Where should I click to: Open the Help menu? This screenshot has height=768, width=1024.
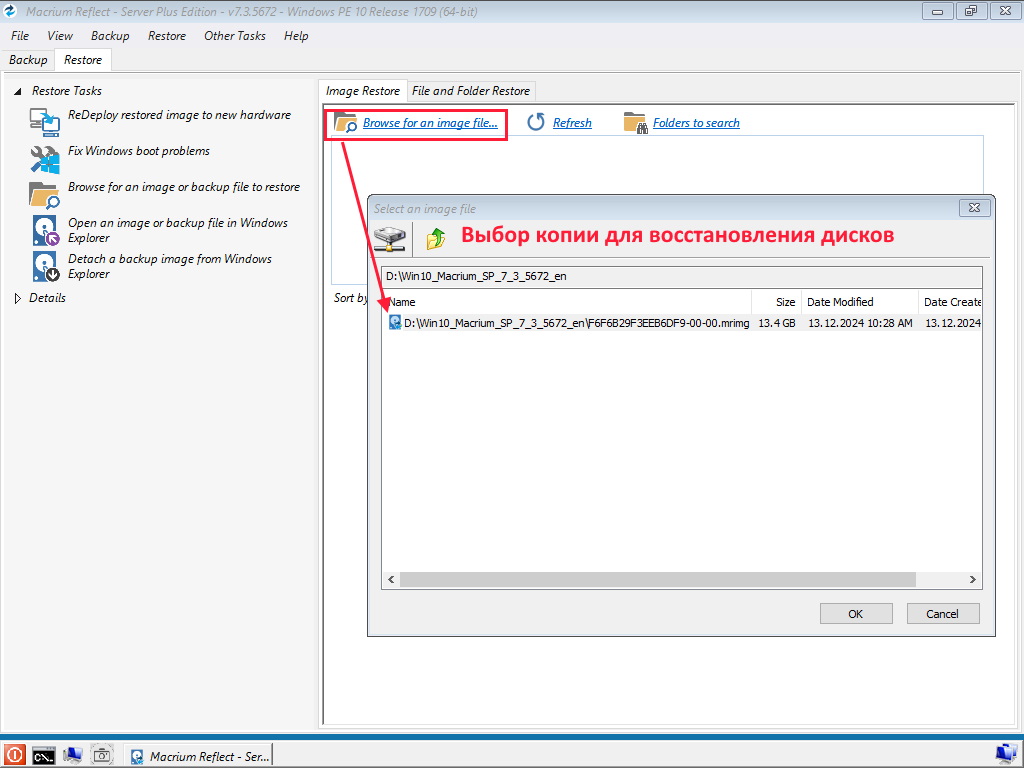pyautogui.click(x=296, y=36)
